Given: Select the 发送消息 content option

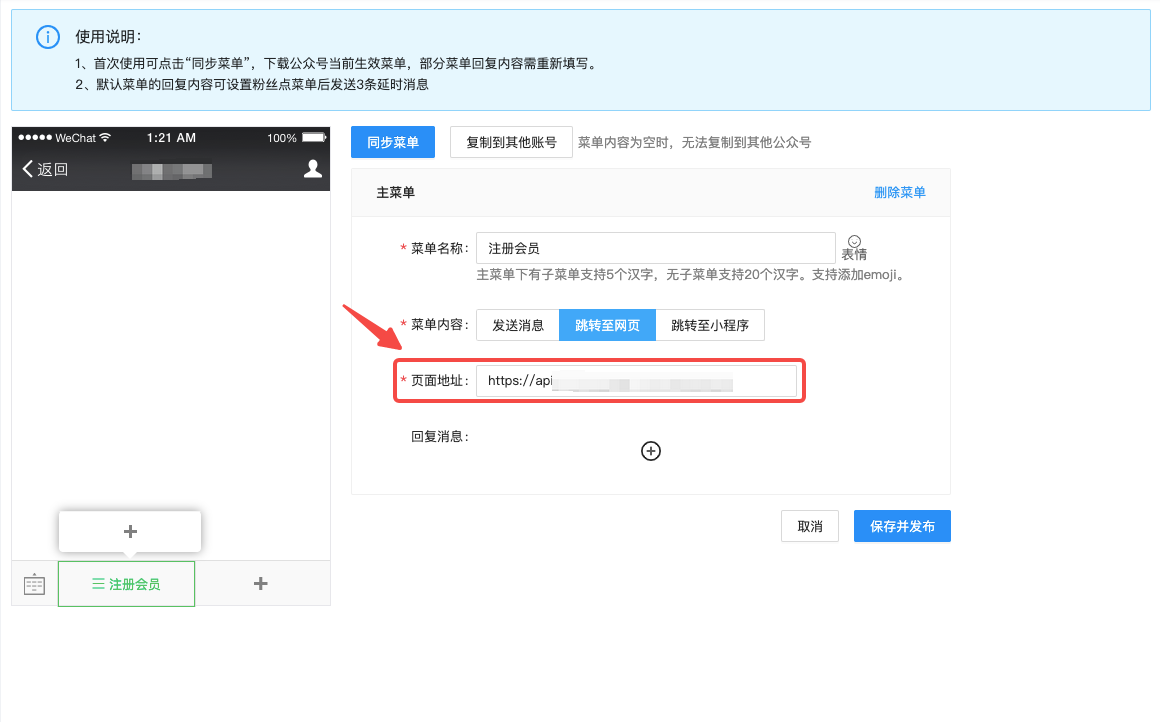Looking at the screenshot, I should pyautogui.click(x=518, y=325).
